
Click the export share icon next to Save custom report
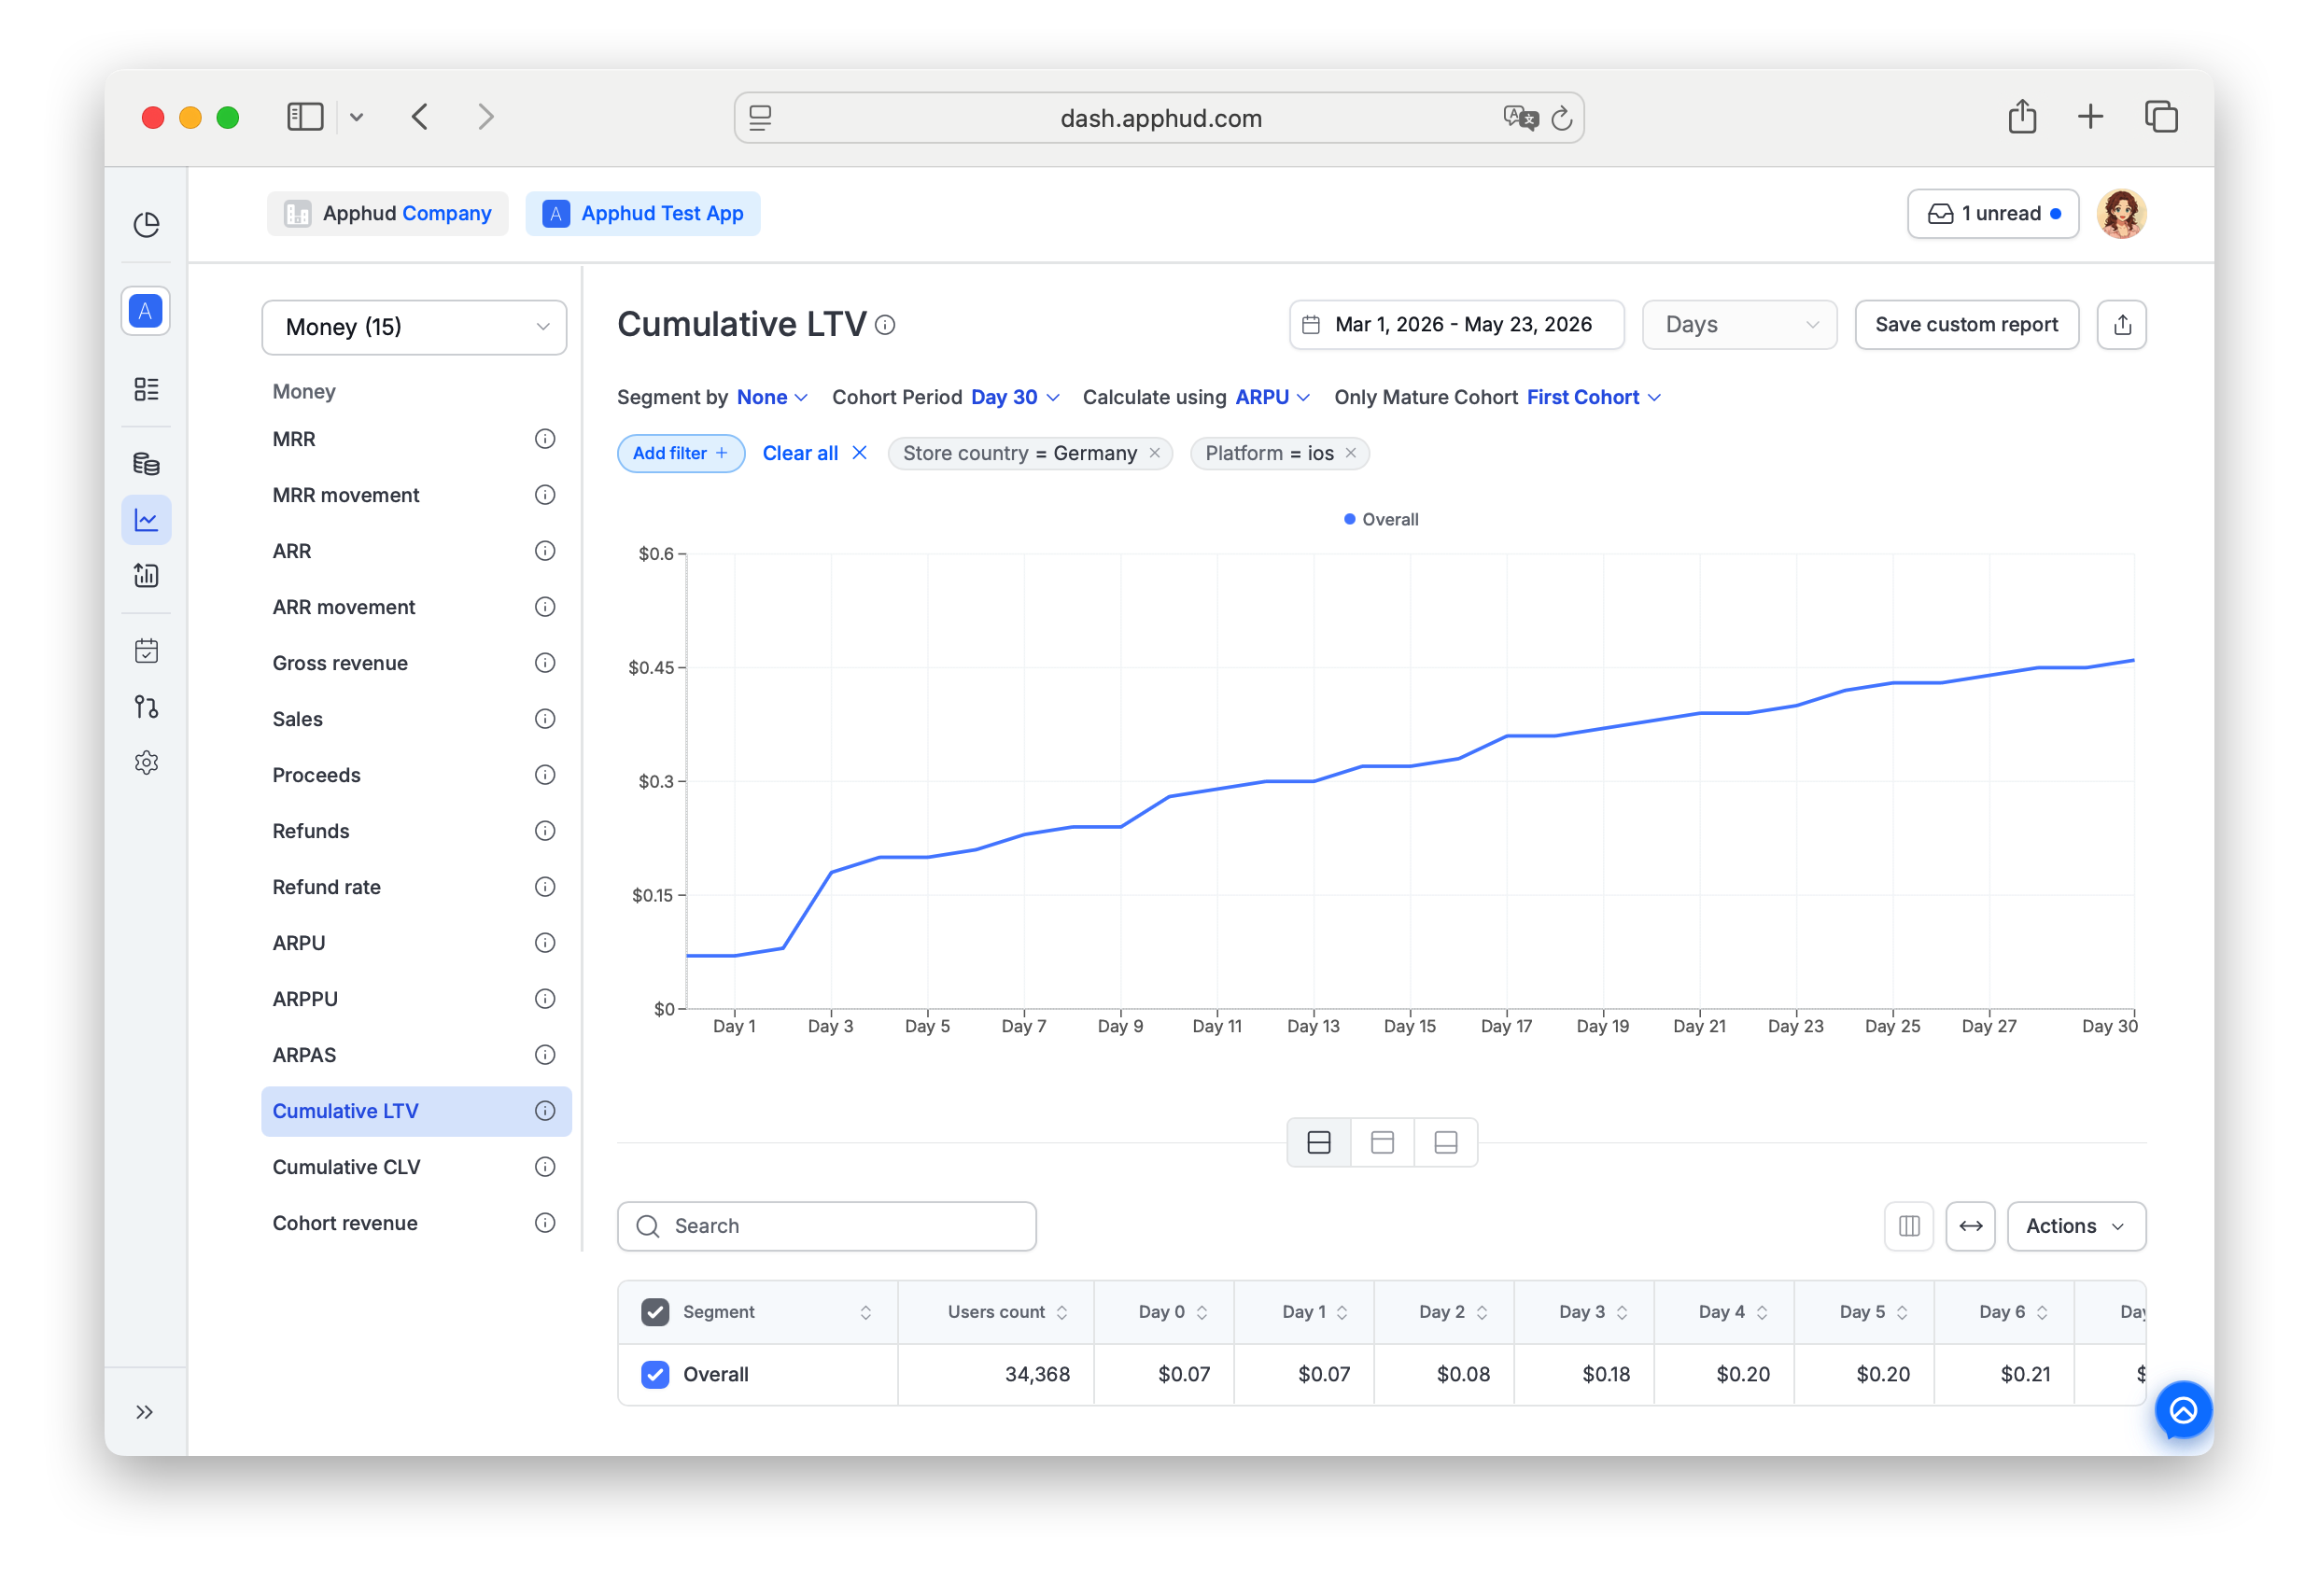coord(2122,325)
